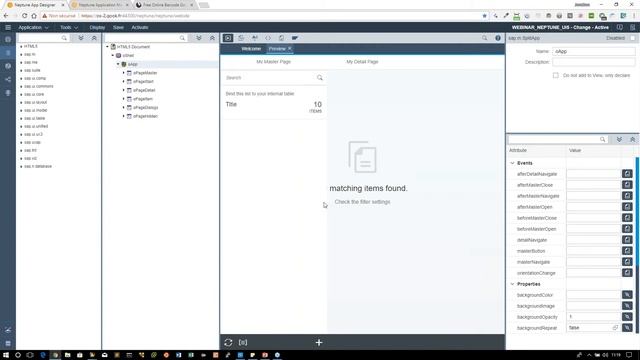The width and height of the screenshot is (640, 360).
Task: Expand all nodes in the library tree panel
Action: [81, 38]
